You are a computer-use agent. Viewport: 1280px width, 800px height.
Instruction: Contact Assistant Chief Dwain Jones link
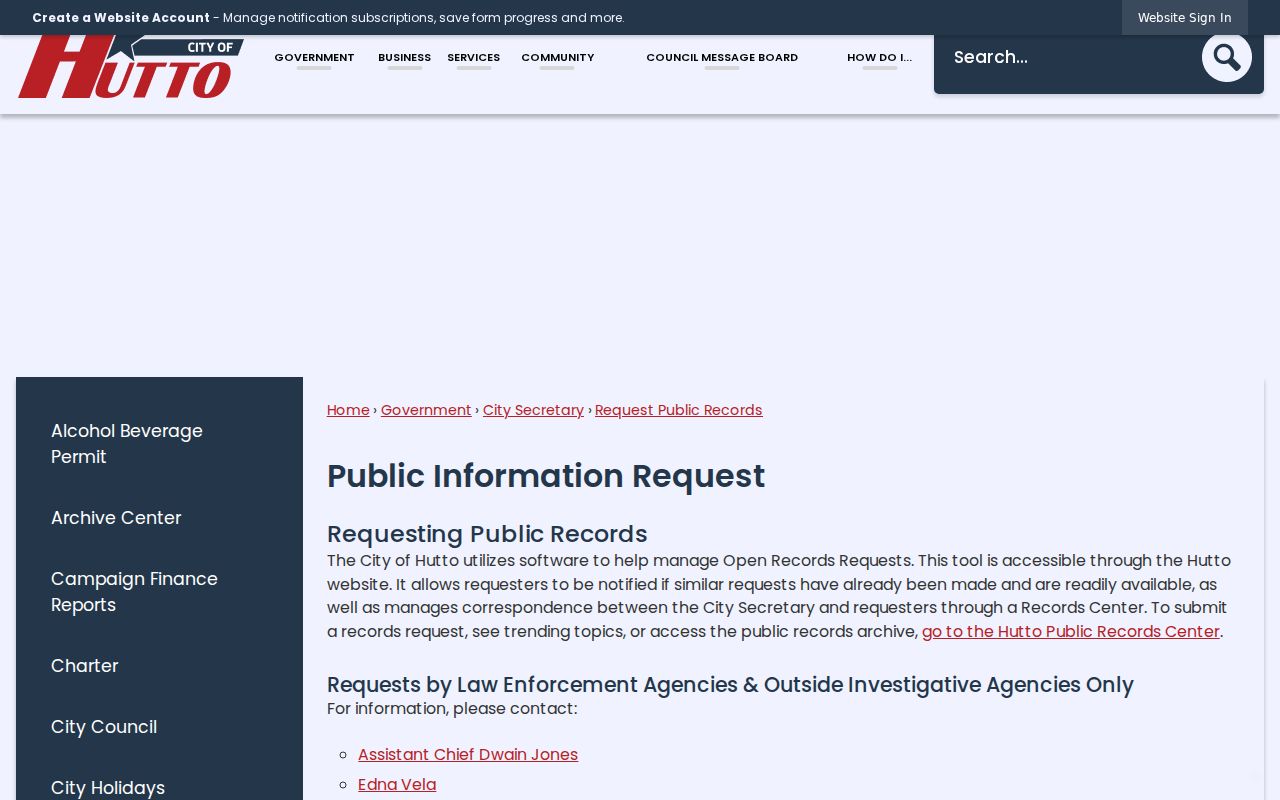[468, 755]
